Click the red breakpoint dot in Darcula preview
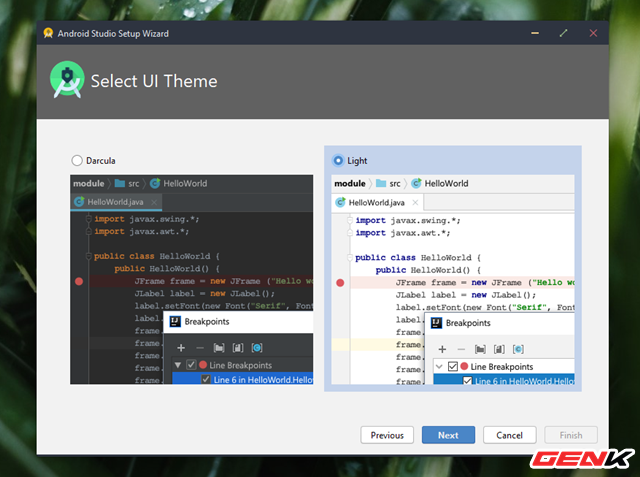This screenshot has width=640, height=477. tap(79, 282)
